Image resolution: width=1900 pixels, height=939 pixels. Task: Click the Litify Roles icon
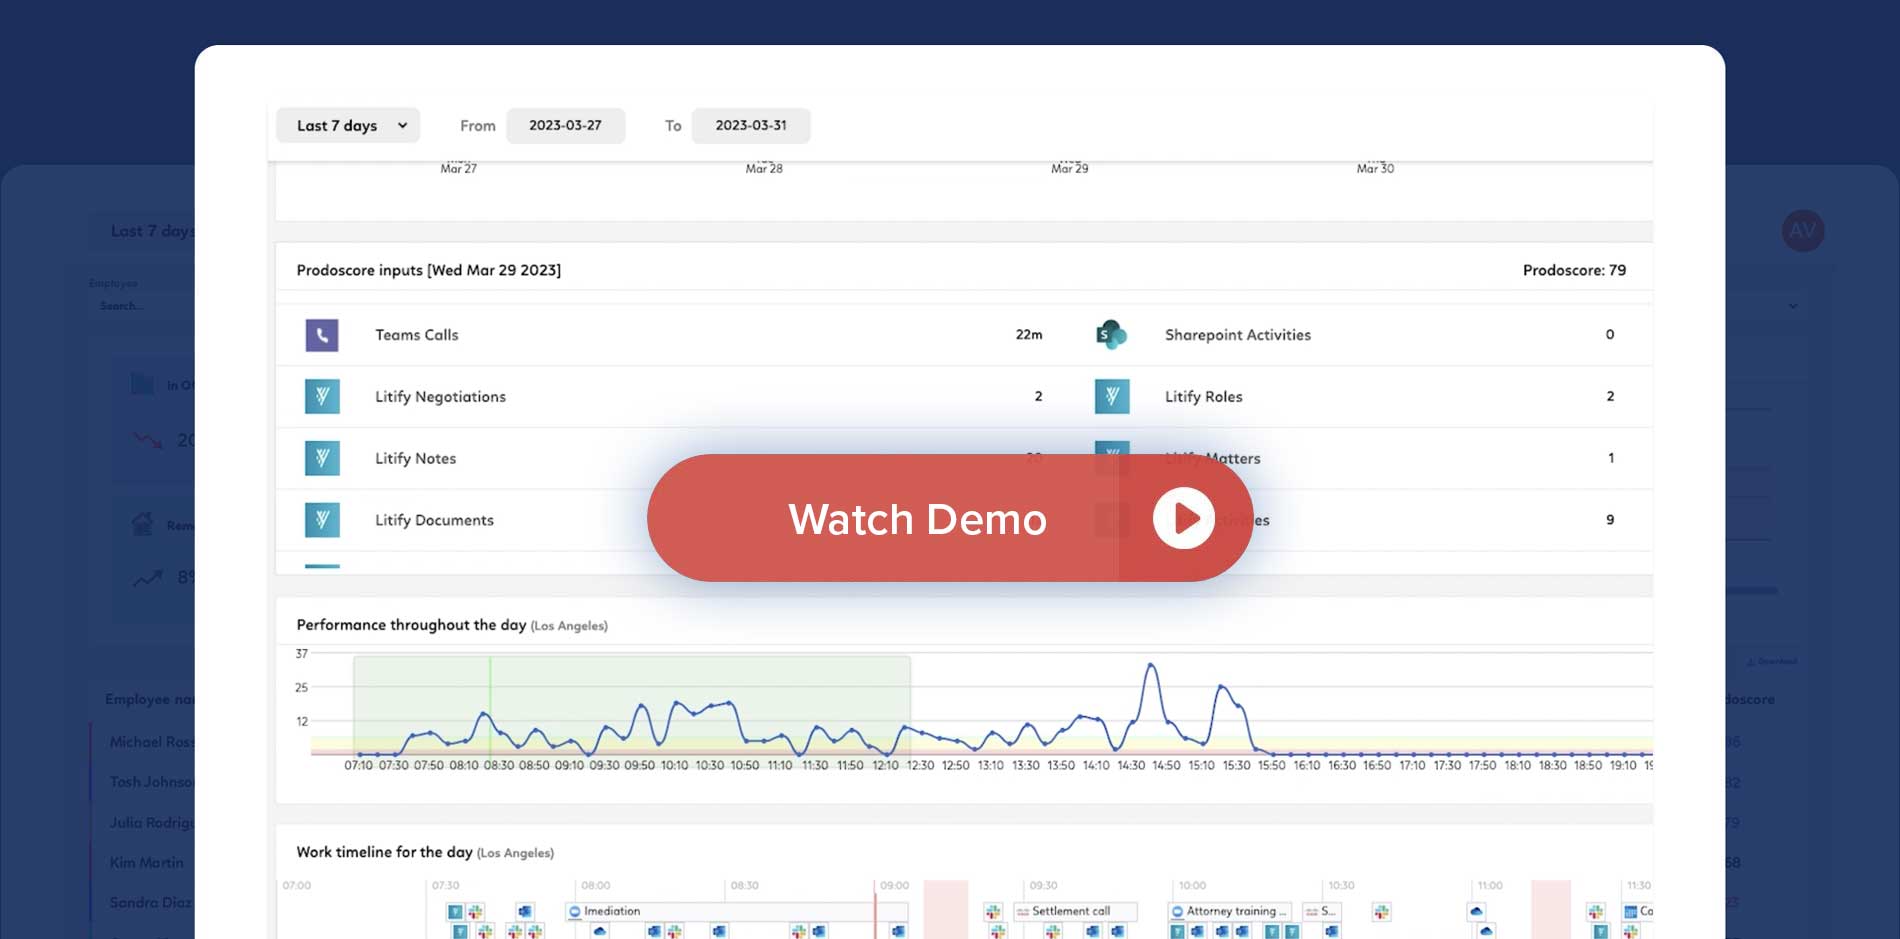pyautogui.click(x=1112, y=397)
